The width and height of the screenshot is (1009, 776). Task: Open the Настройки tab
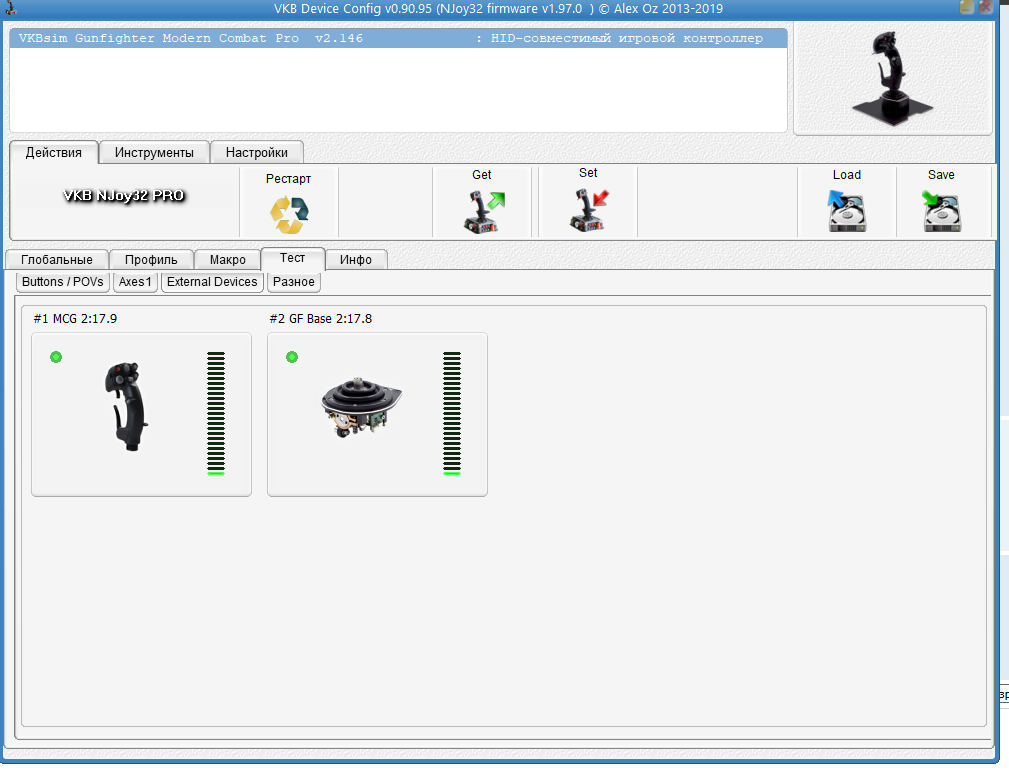[256, 152]
